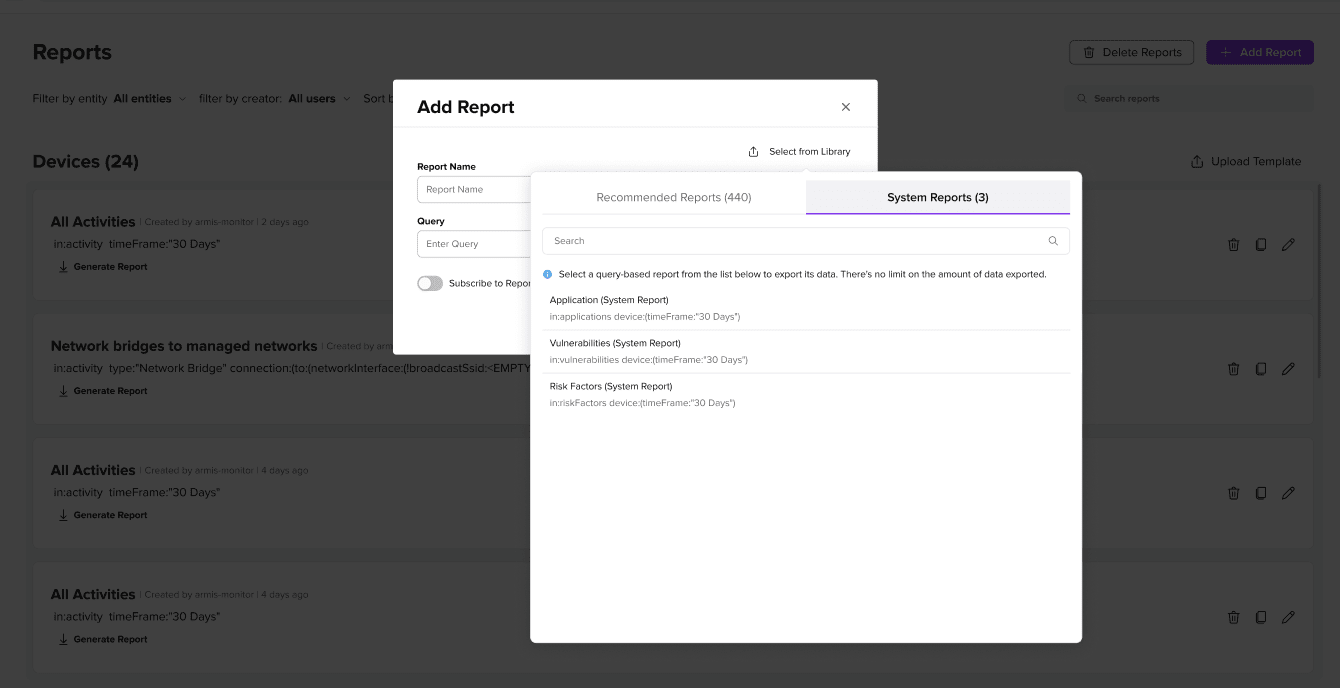Switch to System Reports (3) tab
The image size is (1340, 688).
pyautogui.click(x=938, y=197)
